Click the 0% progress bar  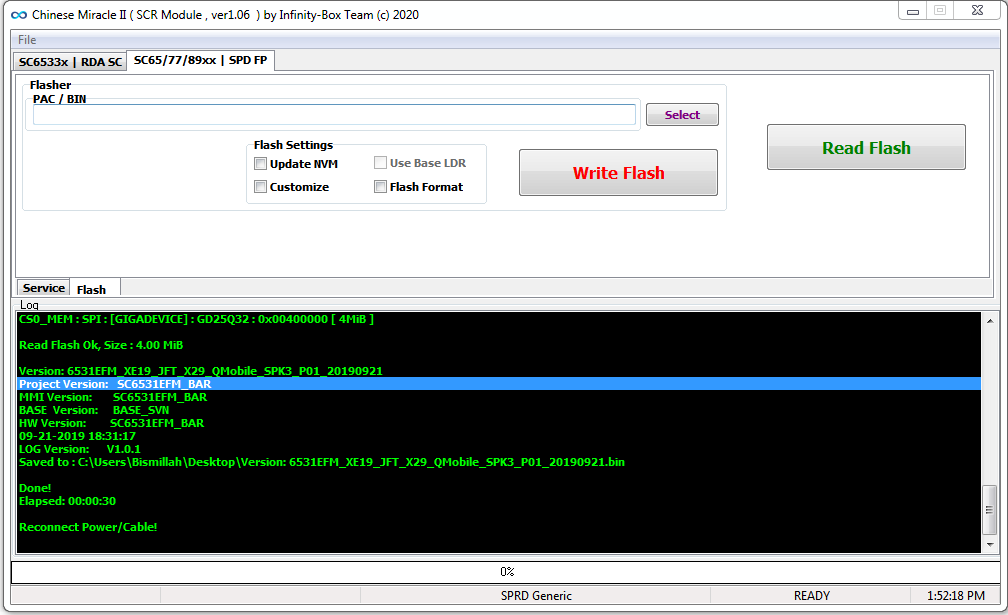(x=505, y=572)
